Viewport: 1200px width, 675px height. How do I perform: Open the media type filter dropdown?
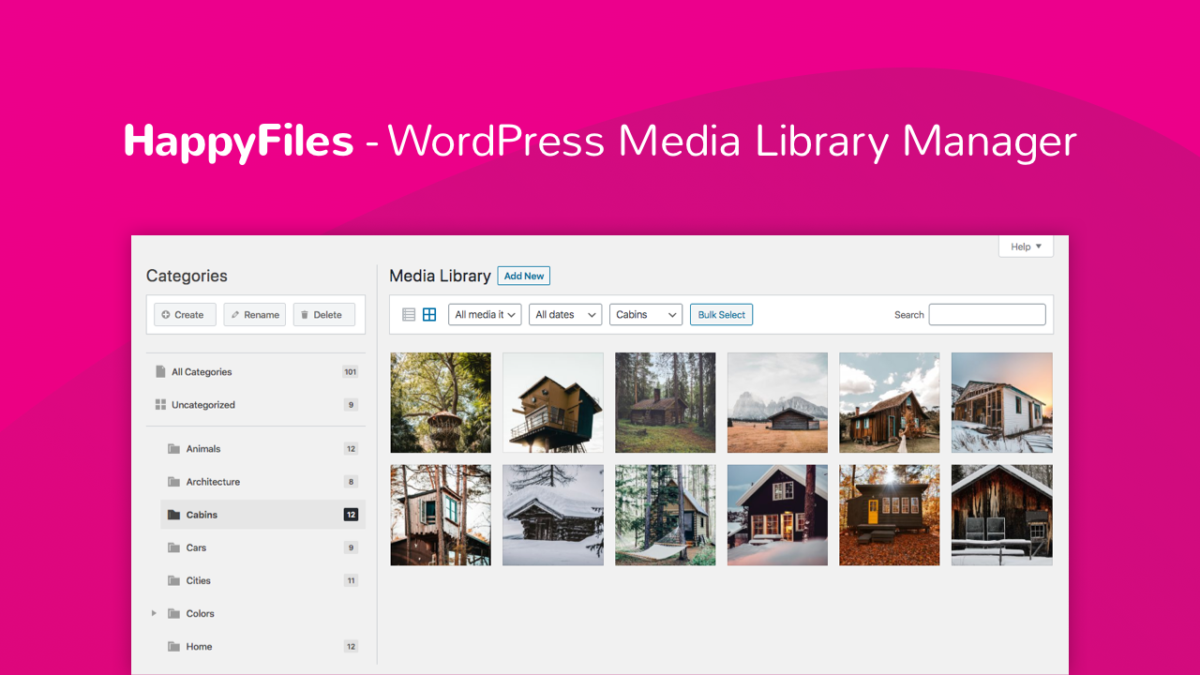[x=484, y=314]
